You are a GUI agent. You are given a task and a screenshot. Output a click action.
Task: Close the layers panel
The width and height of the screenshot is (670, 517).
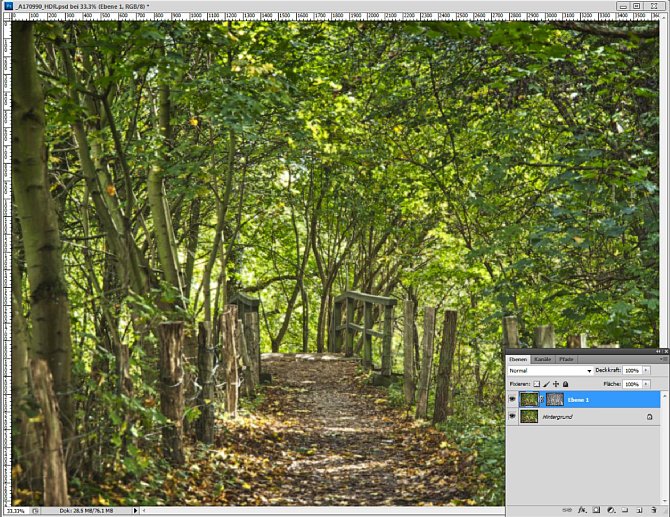[x=666, y=351]
